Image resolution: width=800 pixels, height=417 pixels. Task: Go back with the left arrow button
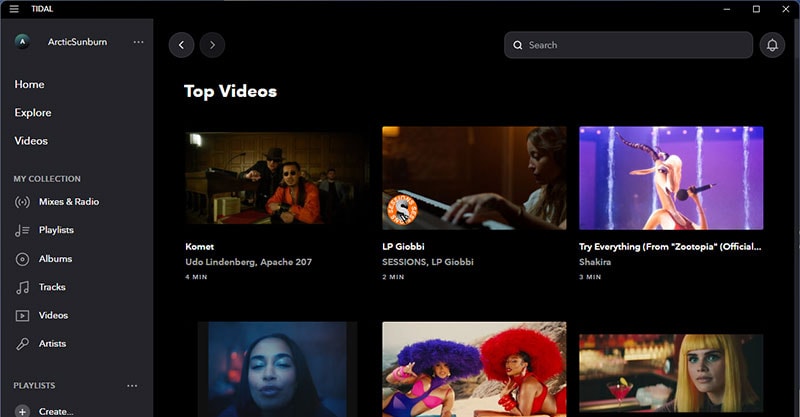(x=181, y=45)
